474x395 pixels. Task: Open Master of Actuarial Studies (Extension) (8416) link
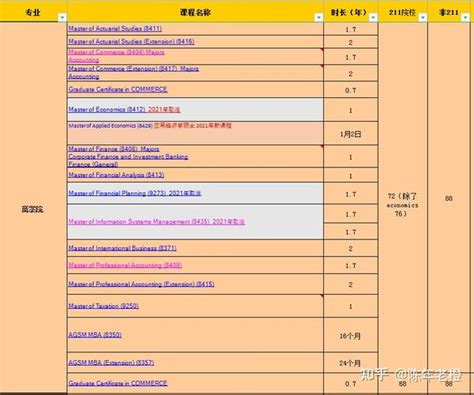click(131, 42)
